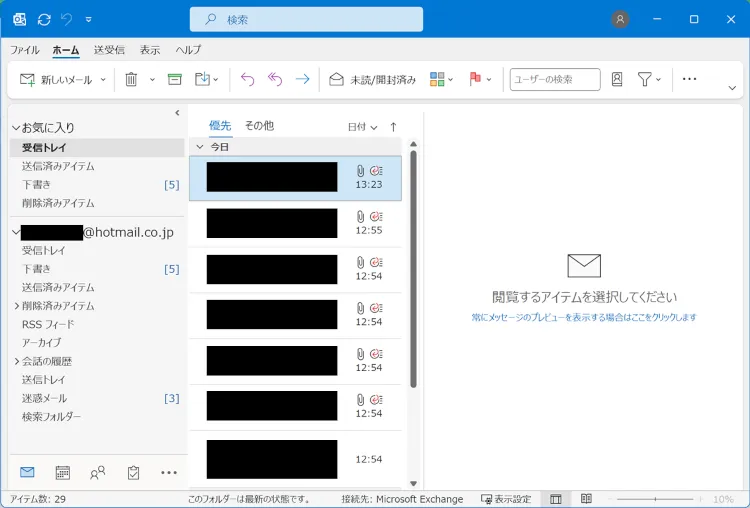The height and width of the screenshot is (508, 750).
Task: Click the Send/Receive all folders sync icon
Action: [44, 20]
